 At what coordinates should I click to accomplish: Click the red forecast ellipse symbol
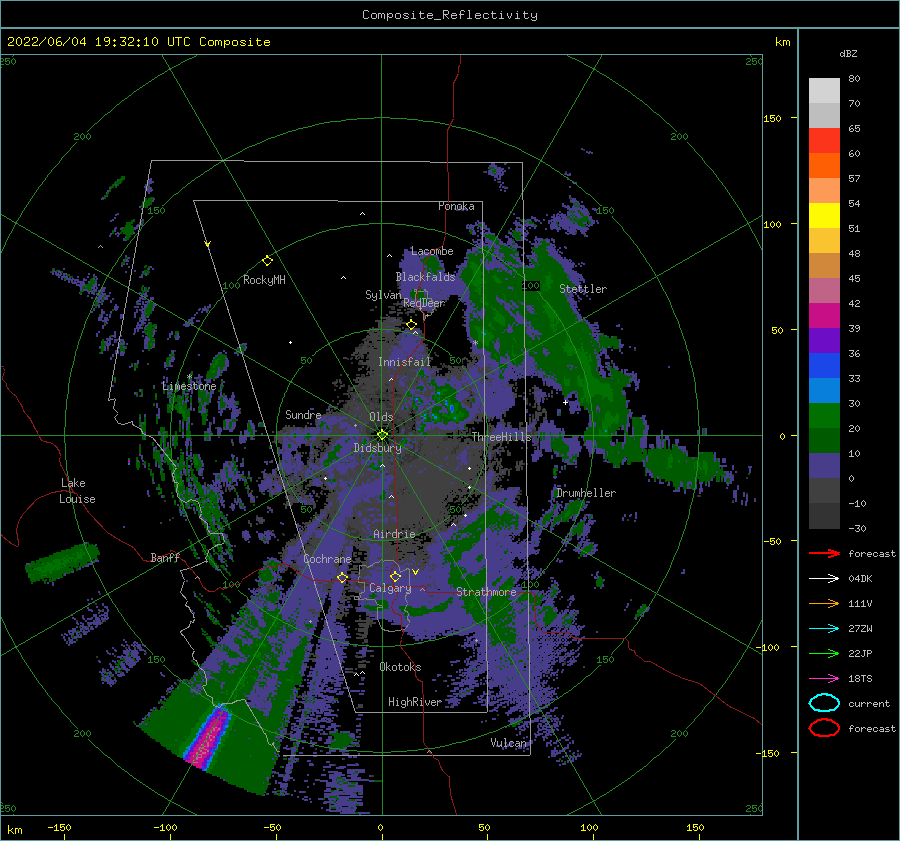824,728
